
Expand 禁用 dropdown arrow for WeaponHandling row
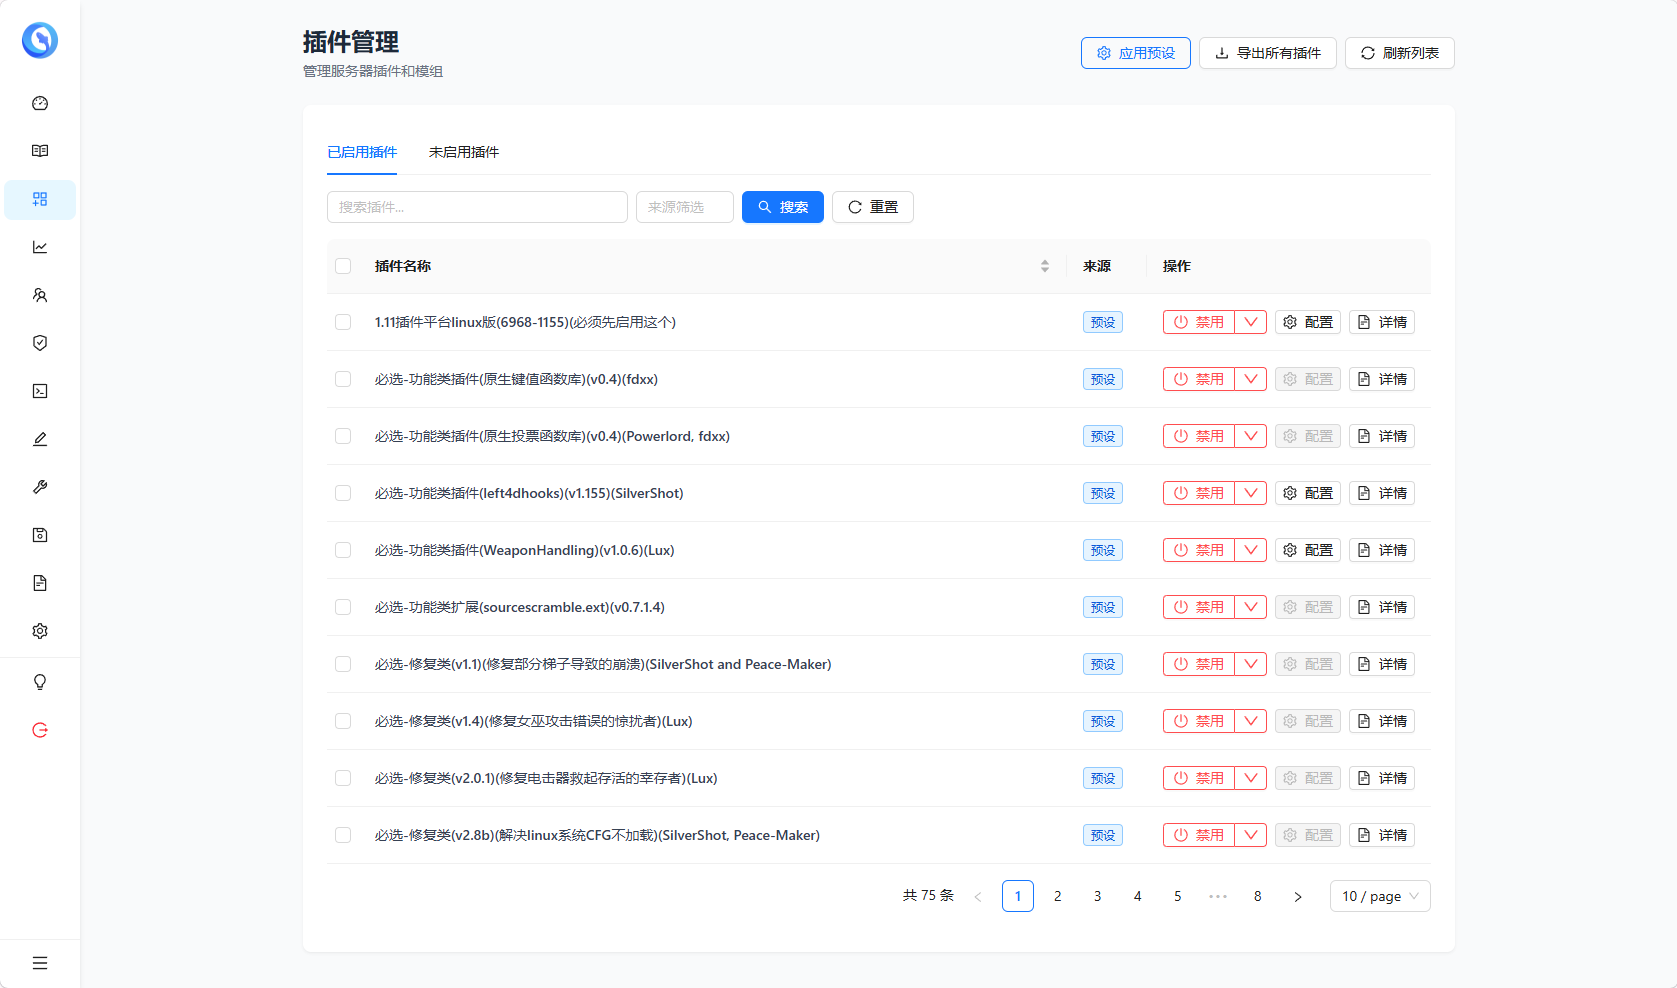(x=1251, y=550)
